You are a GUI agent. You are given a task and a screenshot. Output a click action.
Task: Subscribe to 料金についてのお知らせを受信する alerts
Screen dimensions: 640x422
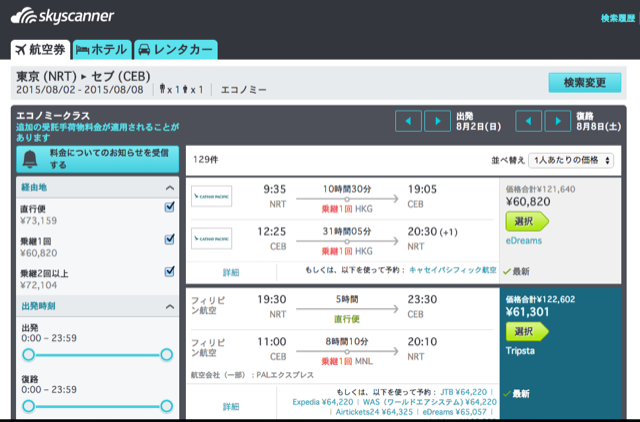point(98,159)
